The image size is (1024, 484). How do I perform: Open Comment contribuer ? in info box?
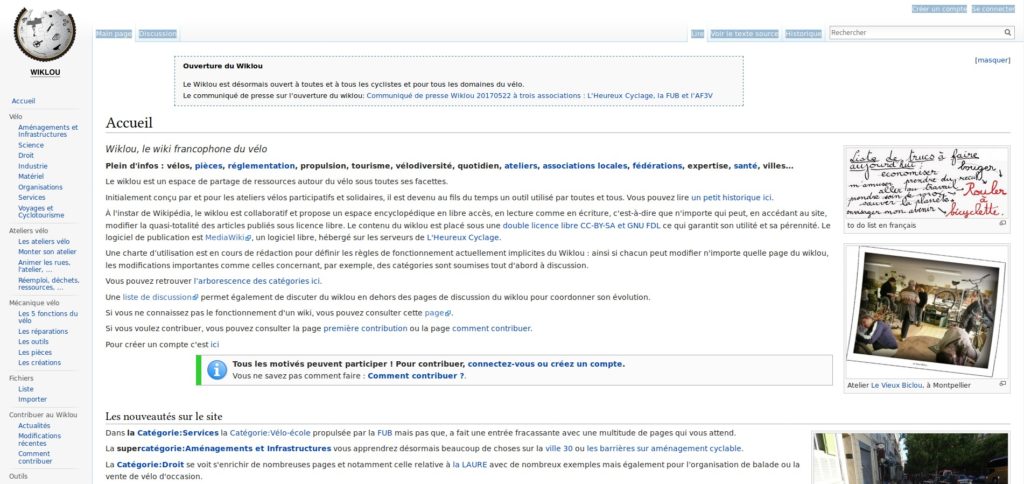[x=416, y=376]
